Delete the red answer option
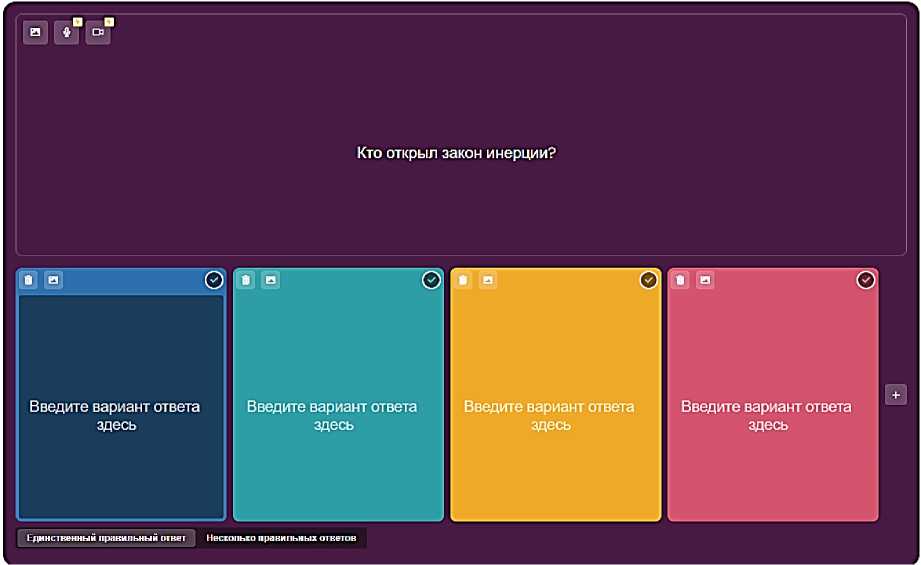The width and height of the screenshot is (921, 565). pyautogui.click(x=681, y=280)
